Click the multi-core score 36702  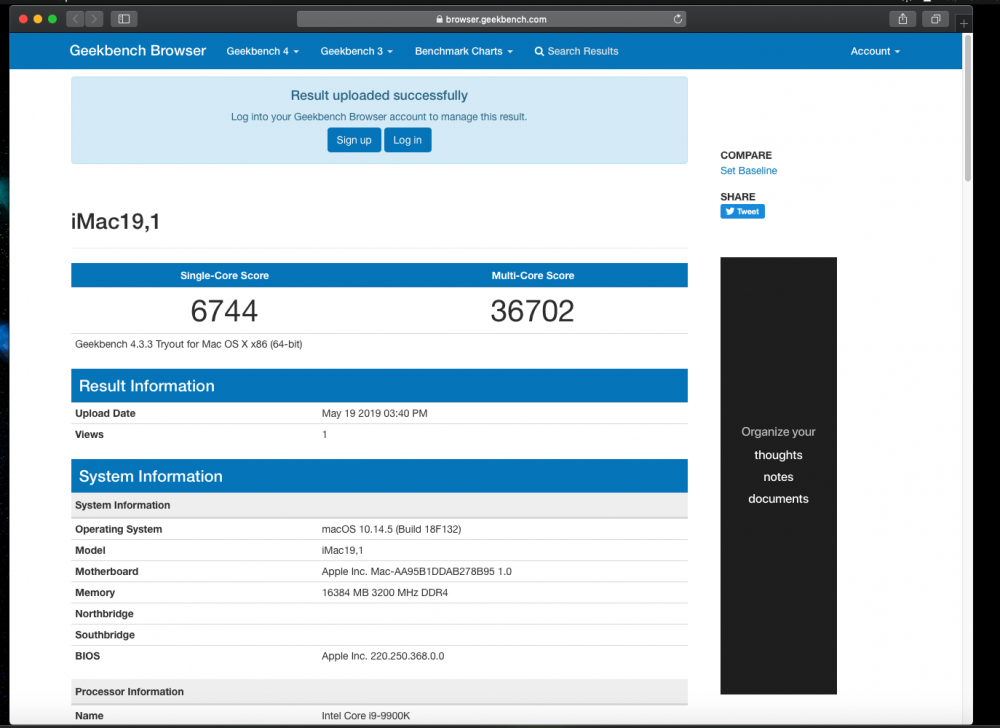point(533,311)
